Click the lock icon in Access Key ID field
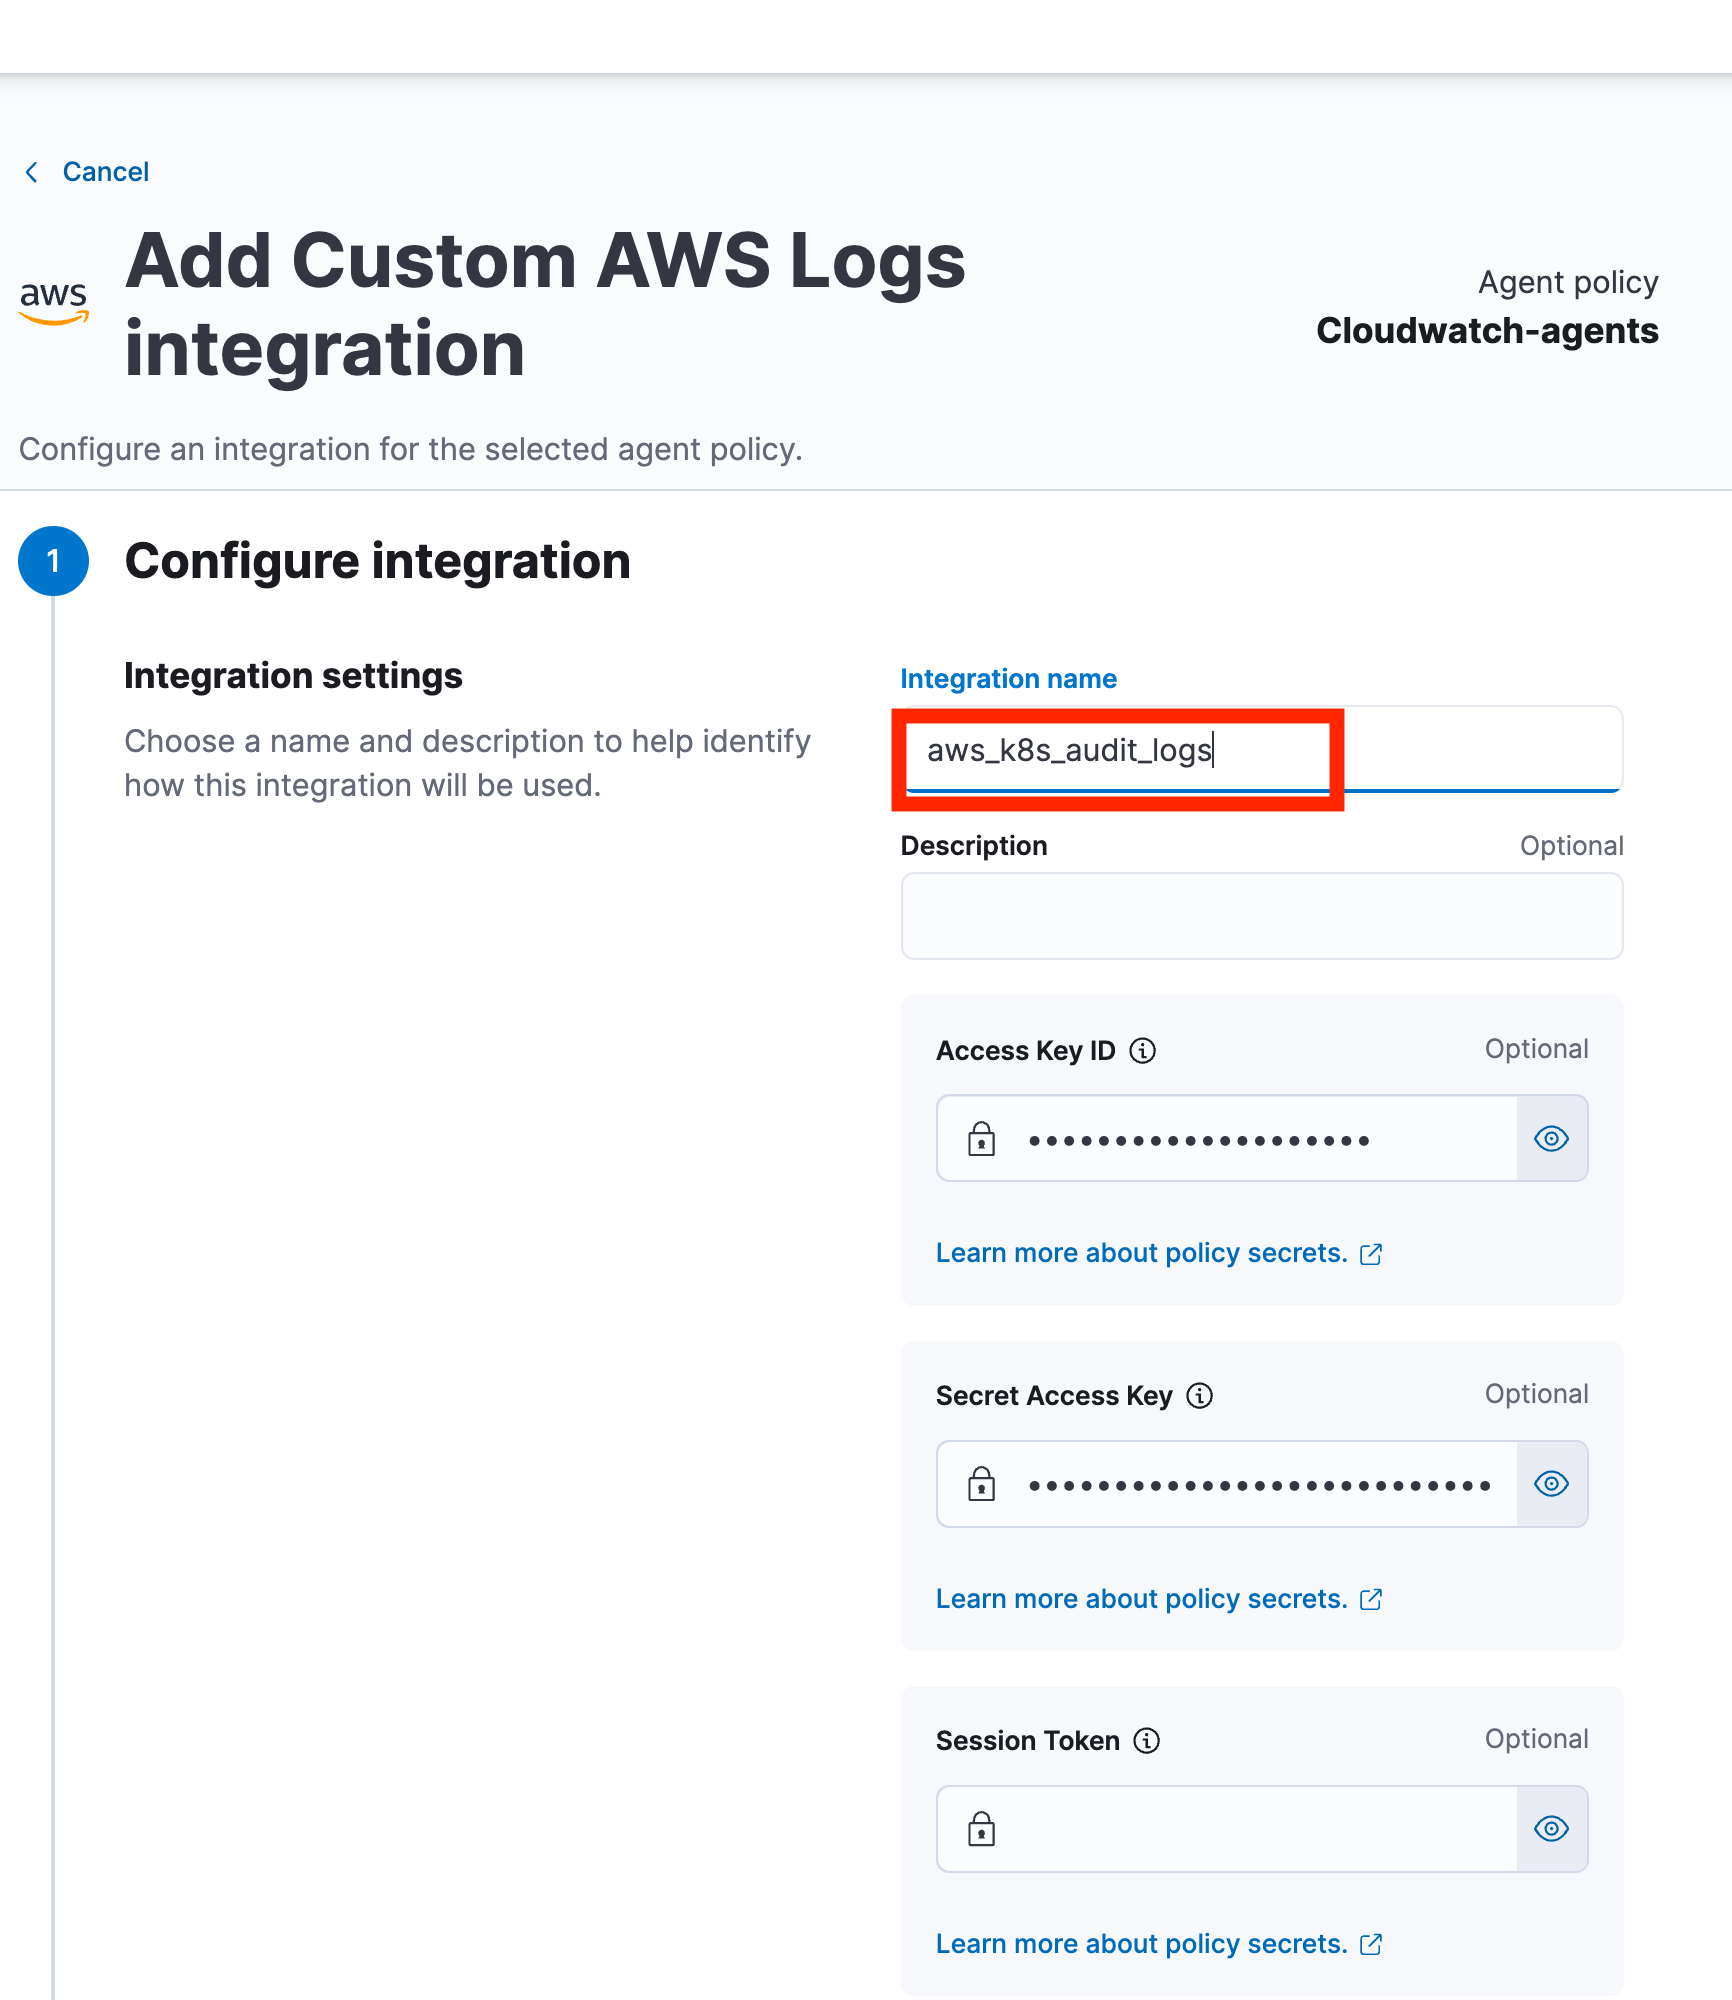This screenshot has width=1732, height=2000. tap(981, 1139)
